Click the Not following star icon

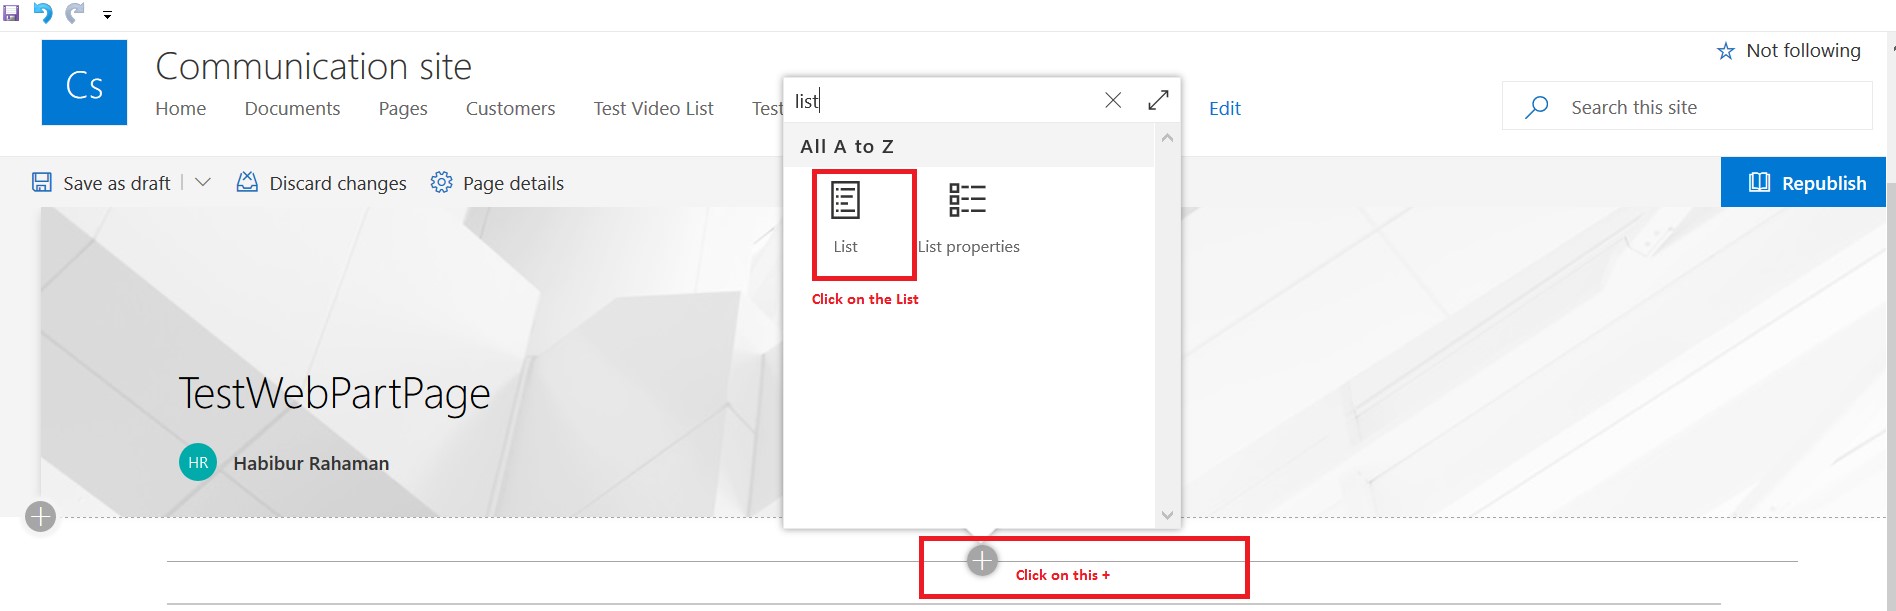[1725, 51]
